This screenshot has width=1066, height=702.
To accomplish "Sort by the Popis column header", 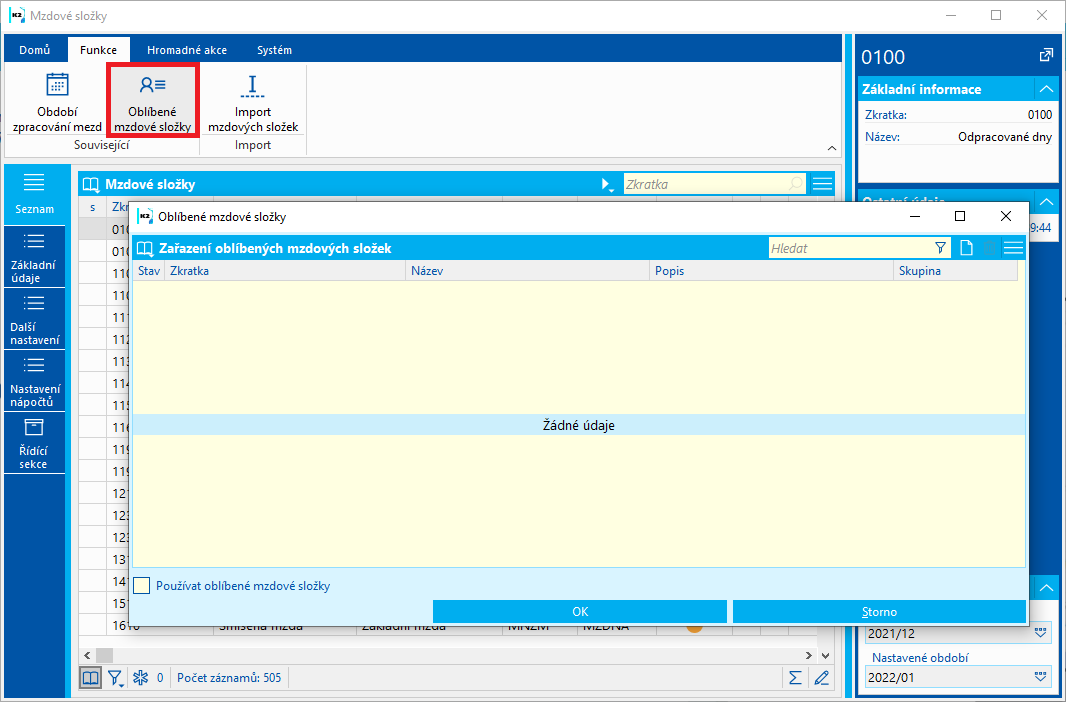I will click(772, 270).
